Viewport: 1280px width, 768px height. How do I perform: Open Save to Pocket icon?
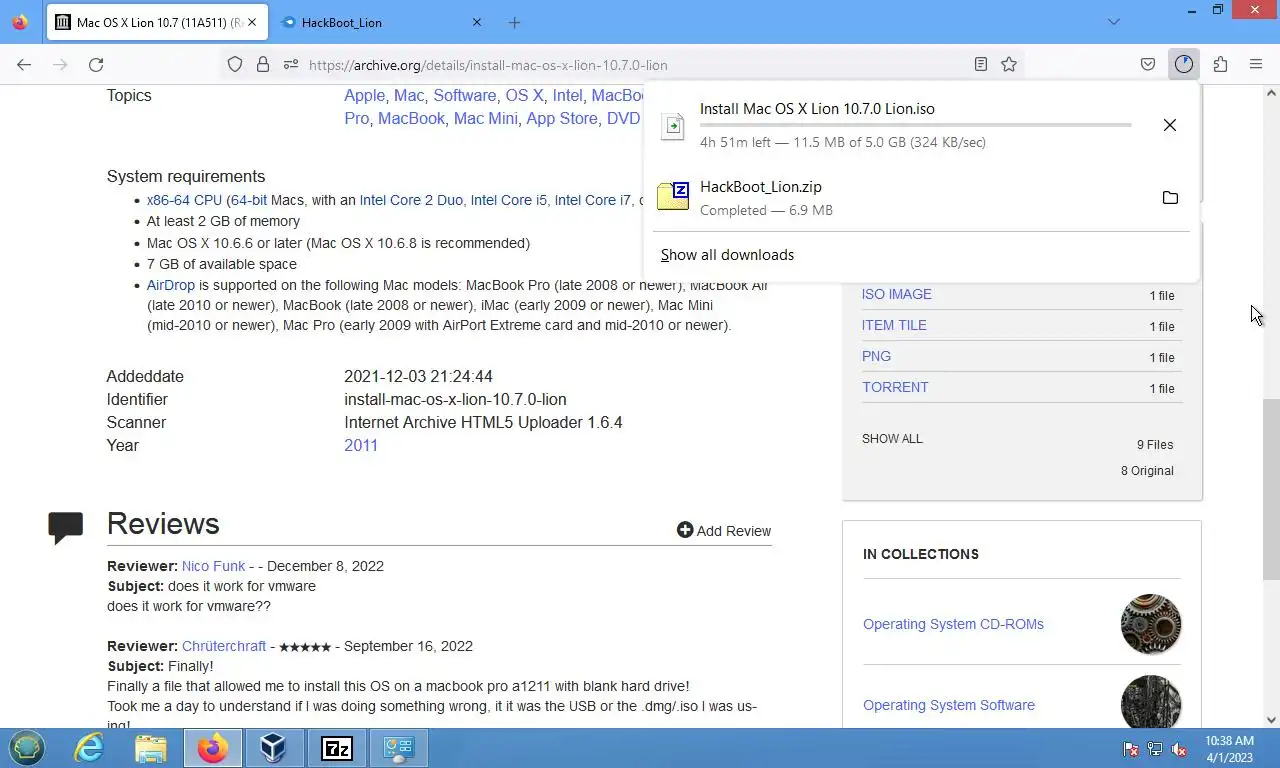tap(1148, 64)
